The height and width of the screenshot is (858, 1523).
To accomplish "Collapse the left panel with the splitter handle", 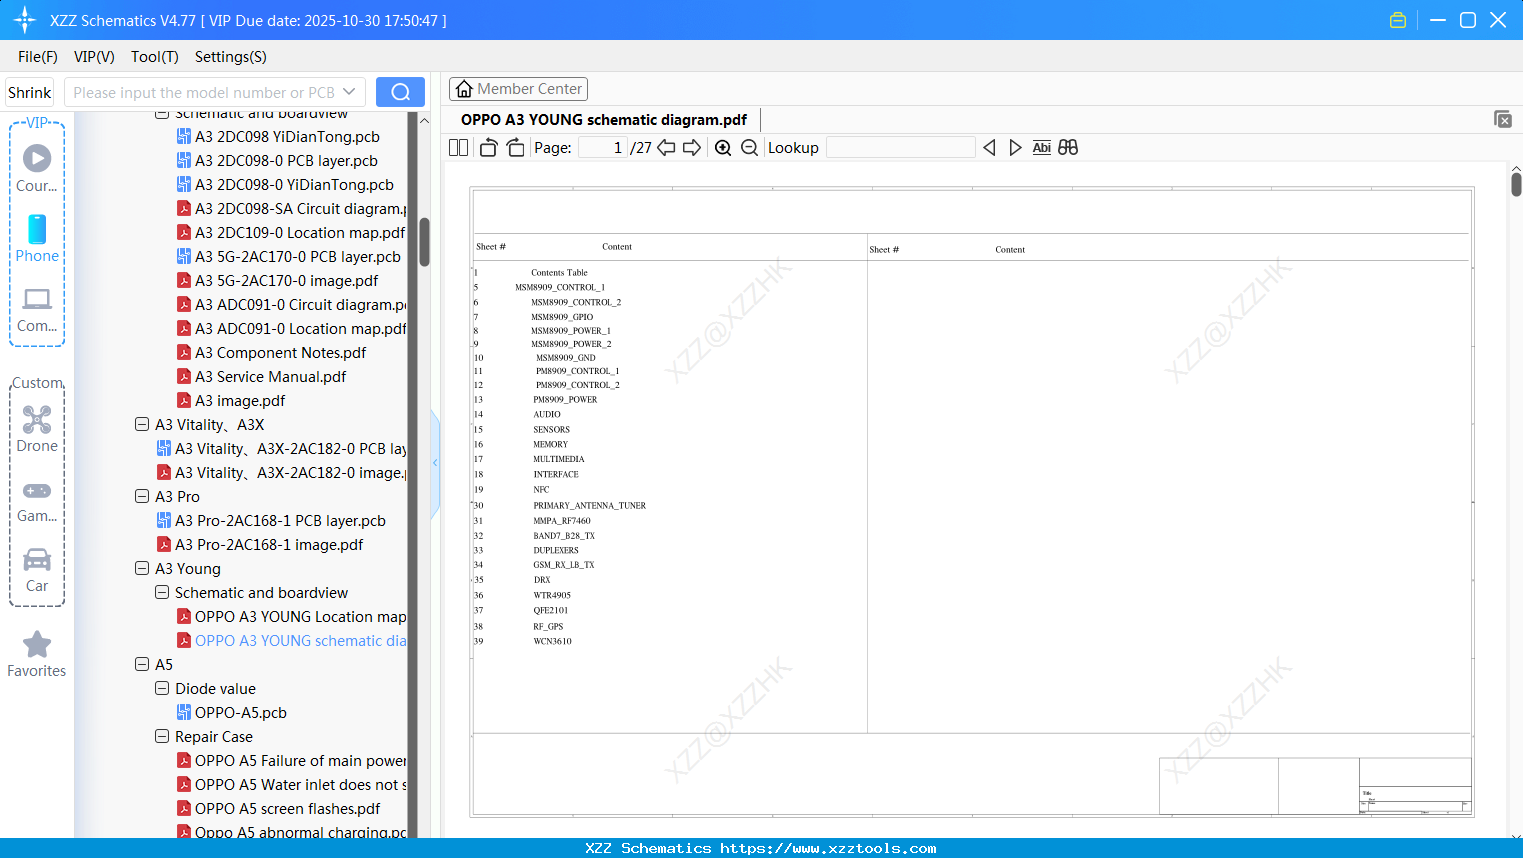I will click(x=435, y=463).
